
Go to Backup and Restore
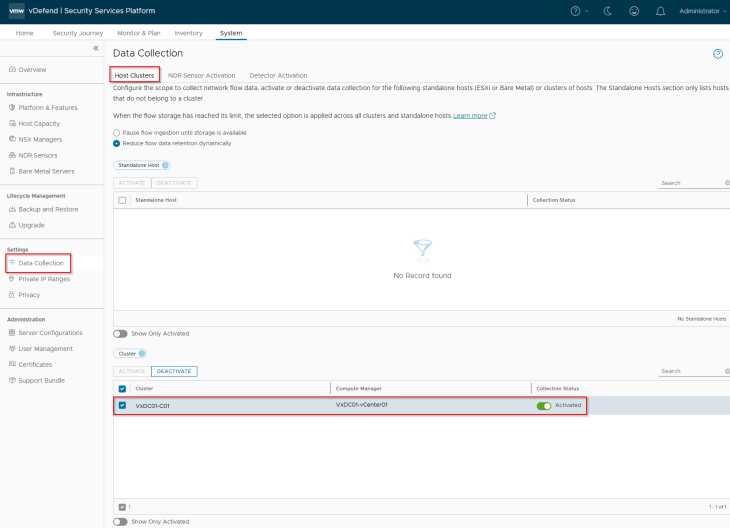pyautogui.click(x=48, y=209)
